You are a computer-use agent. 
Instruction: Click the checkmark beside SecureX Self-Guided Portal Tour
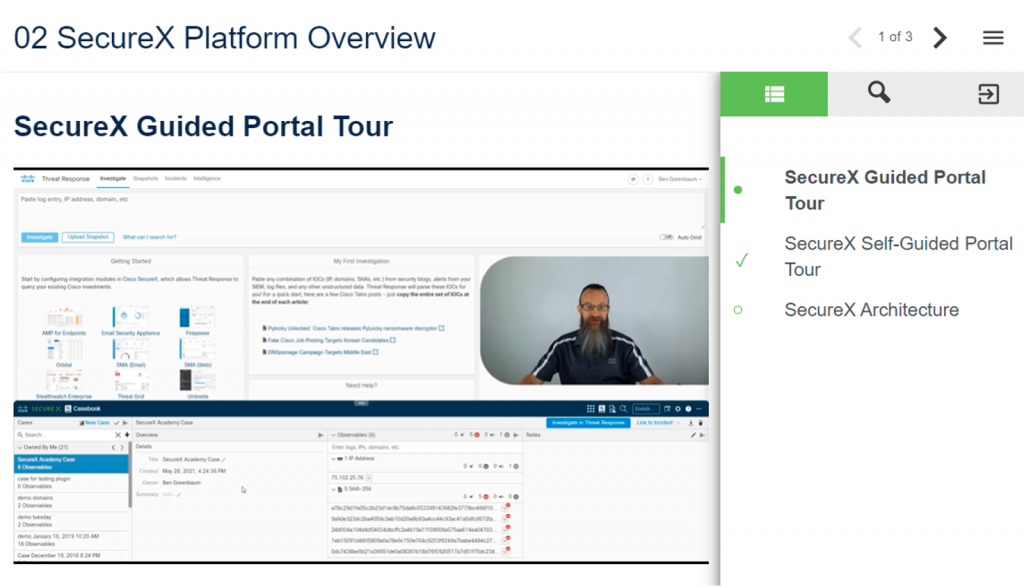(741, 258)
